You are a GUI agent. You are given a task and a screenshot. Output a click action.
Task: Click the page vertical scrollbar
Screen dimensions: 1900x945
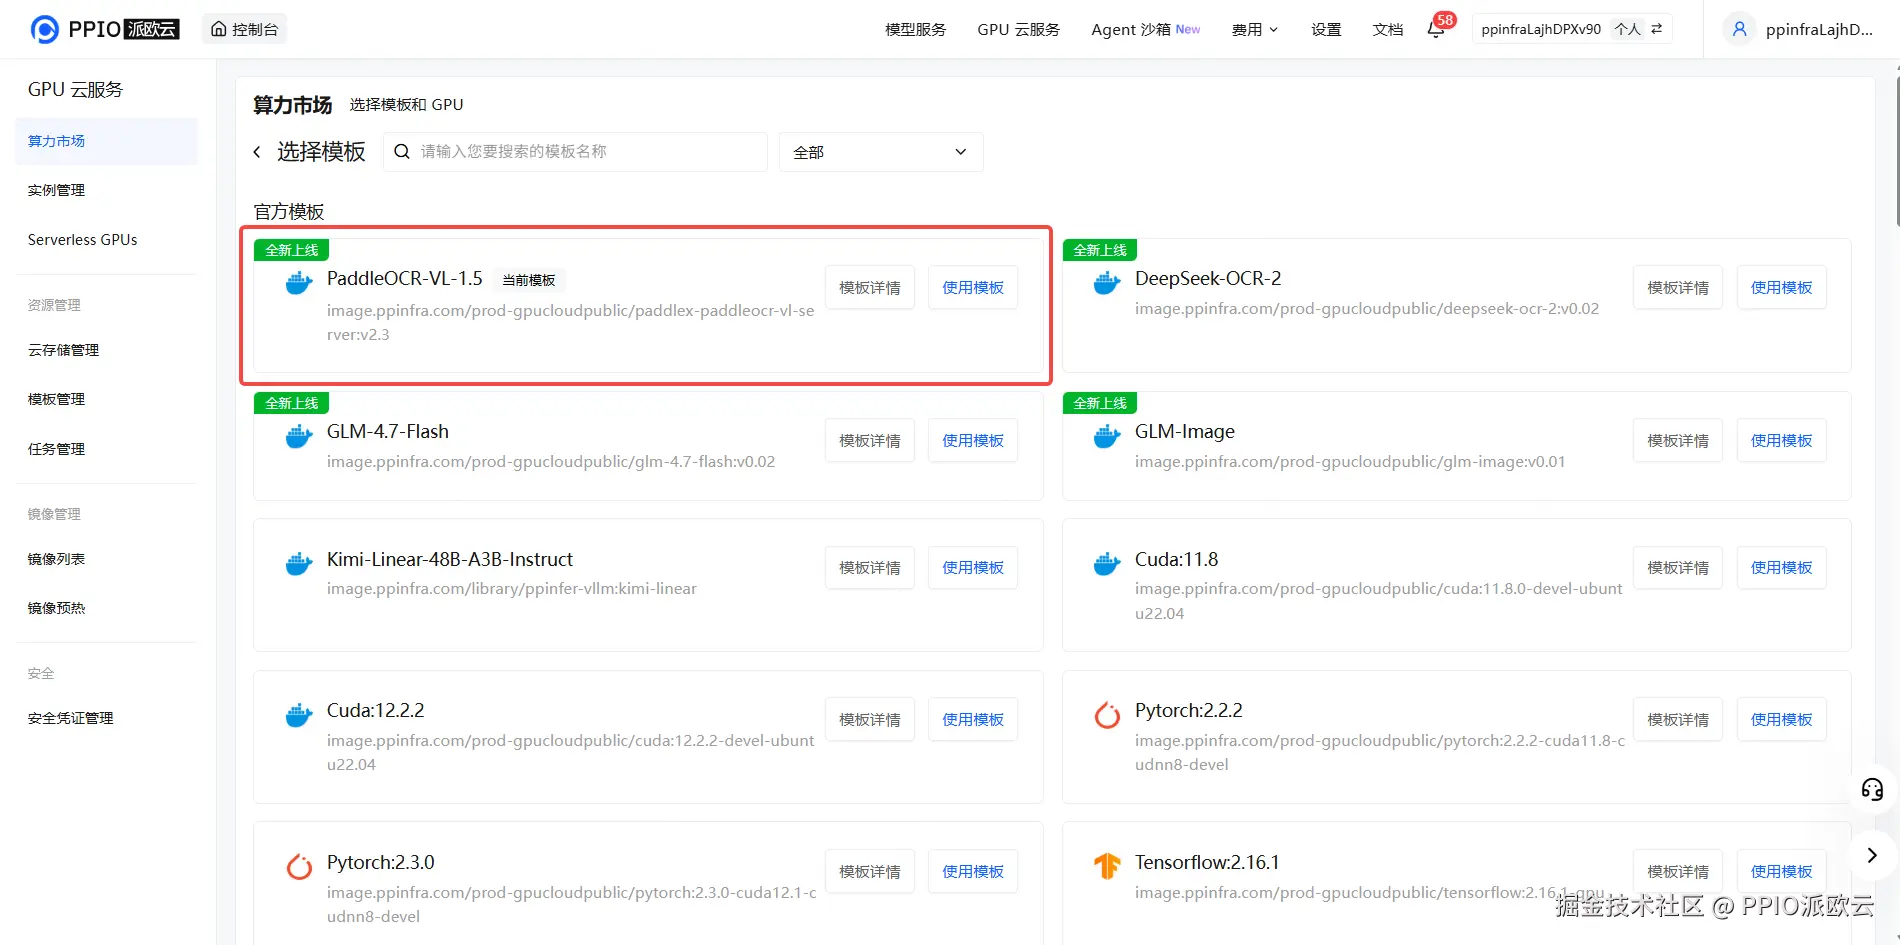(x=1897, y=150)
